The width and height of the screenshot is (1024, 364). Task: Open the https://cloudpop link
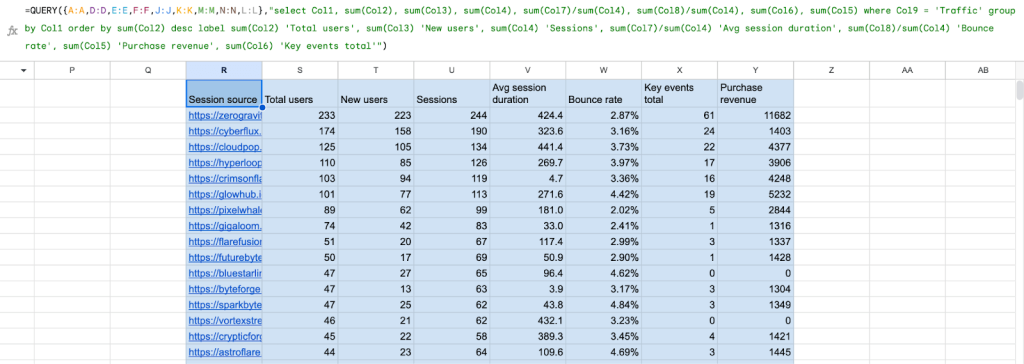[x=225, y=146]
